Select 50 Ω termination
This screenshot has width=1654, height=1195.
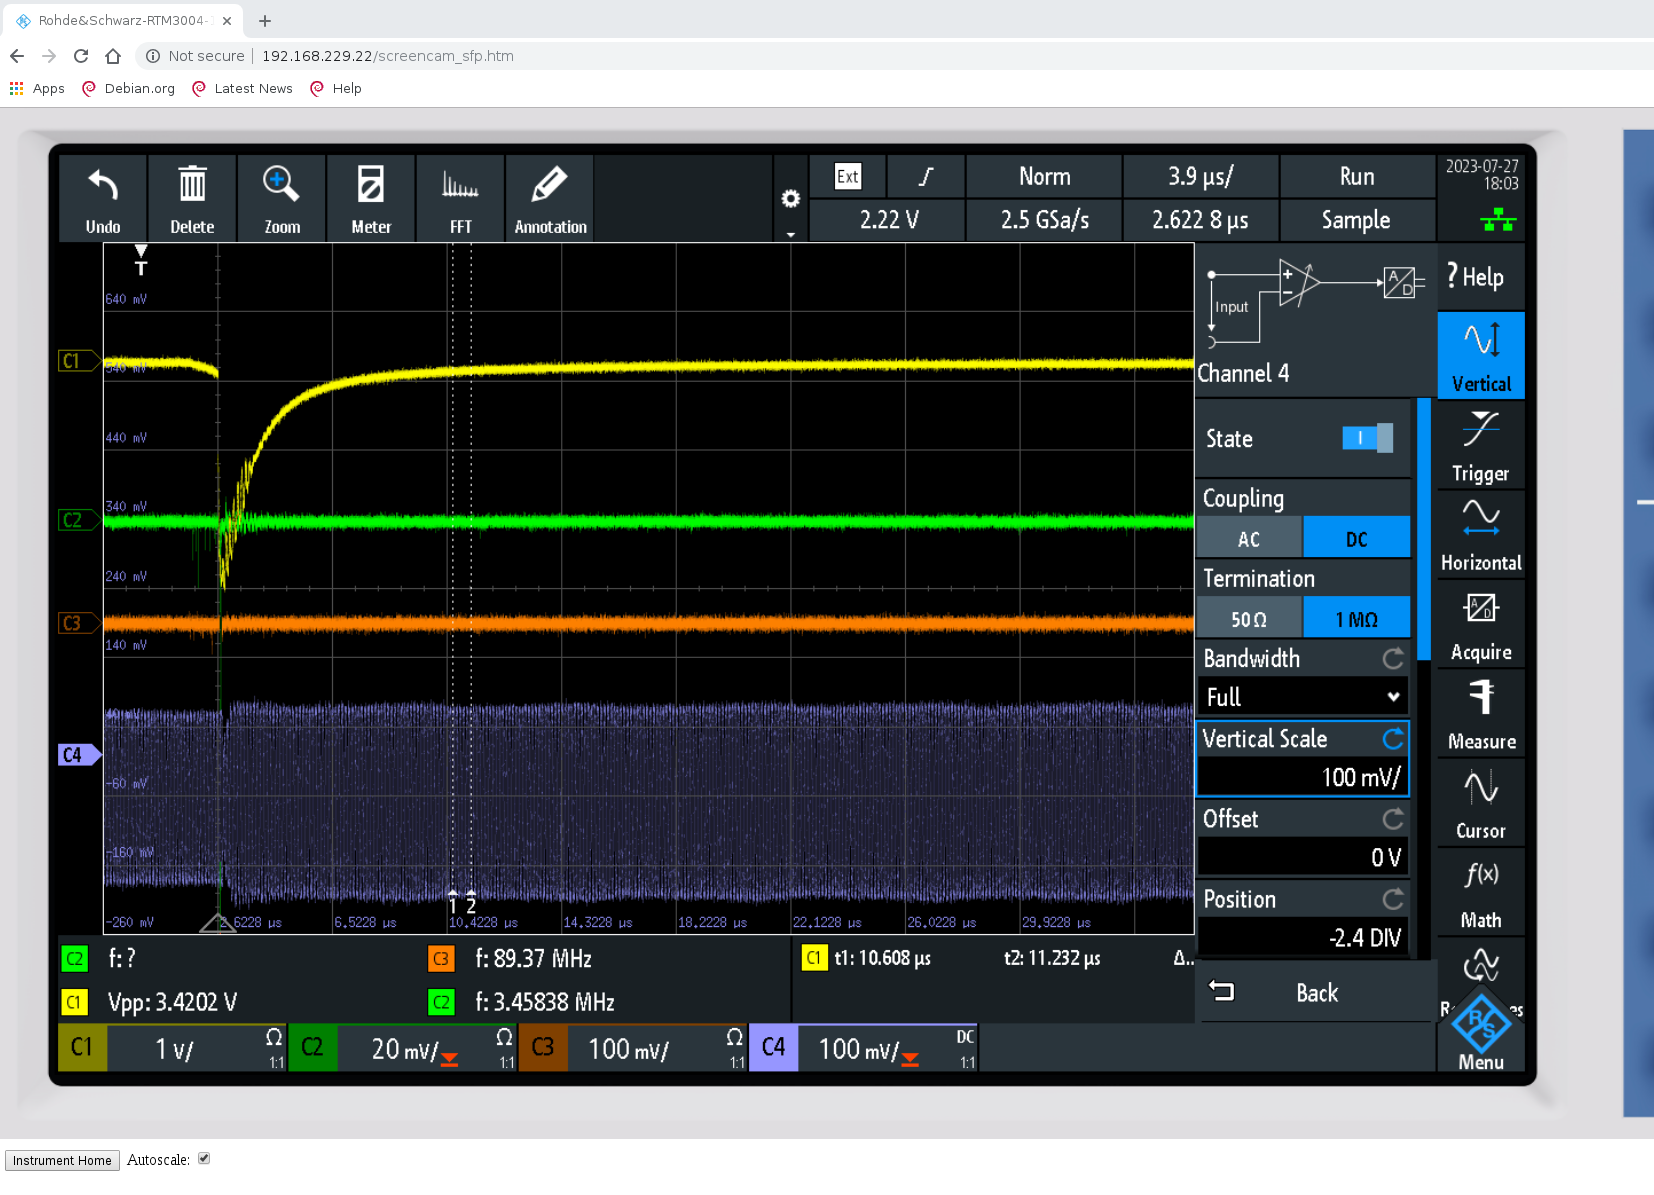[1249, 619]
